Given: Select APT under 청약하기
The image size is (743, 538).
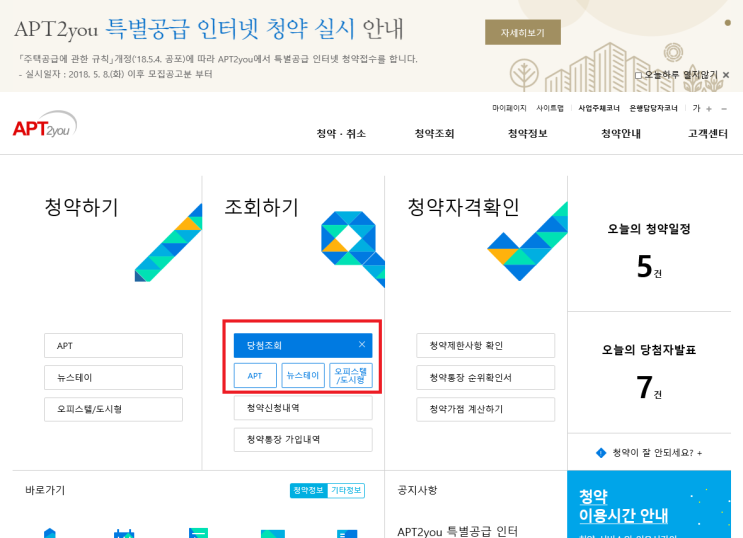Looking at the screenshot, I should (113, 346).
